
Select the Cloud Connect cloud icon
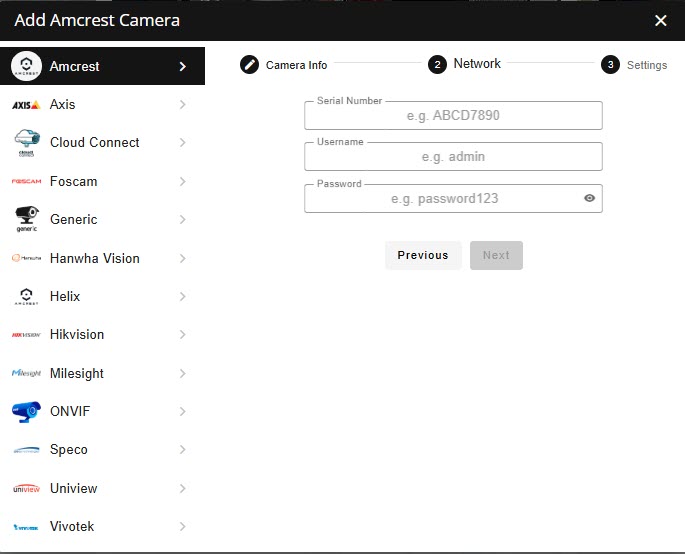tap(26, 143)
